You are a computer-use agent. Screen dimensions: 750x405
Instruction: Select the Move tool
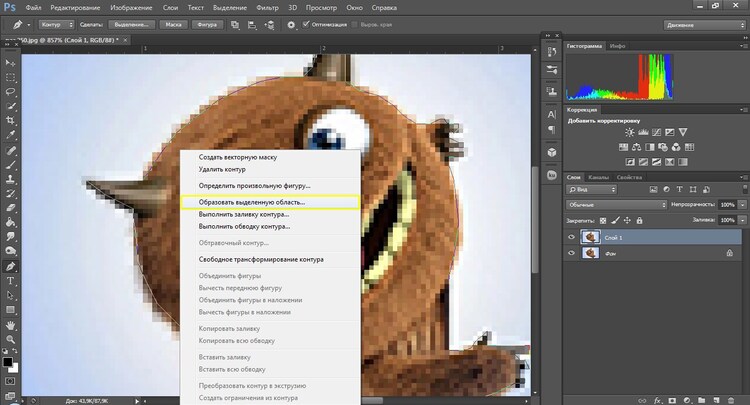tap(10, 63)
